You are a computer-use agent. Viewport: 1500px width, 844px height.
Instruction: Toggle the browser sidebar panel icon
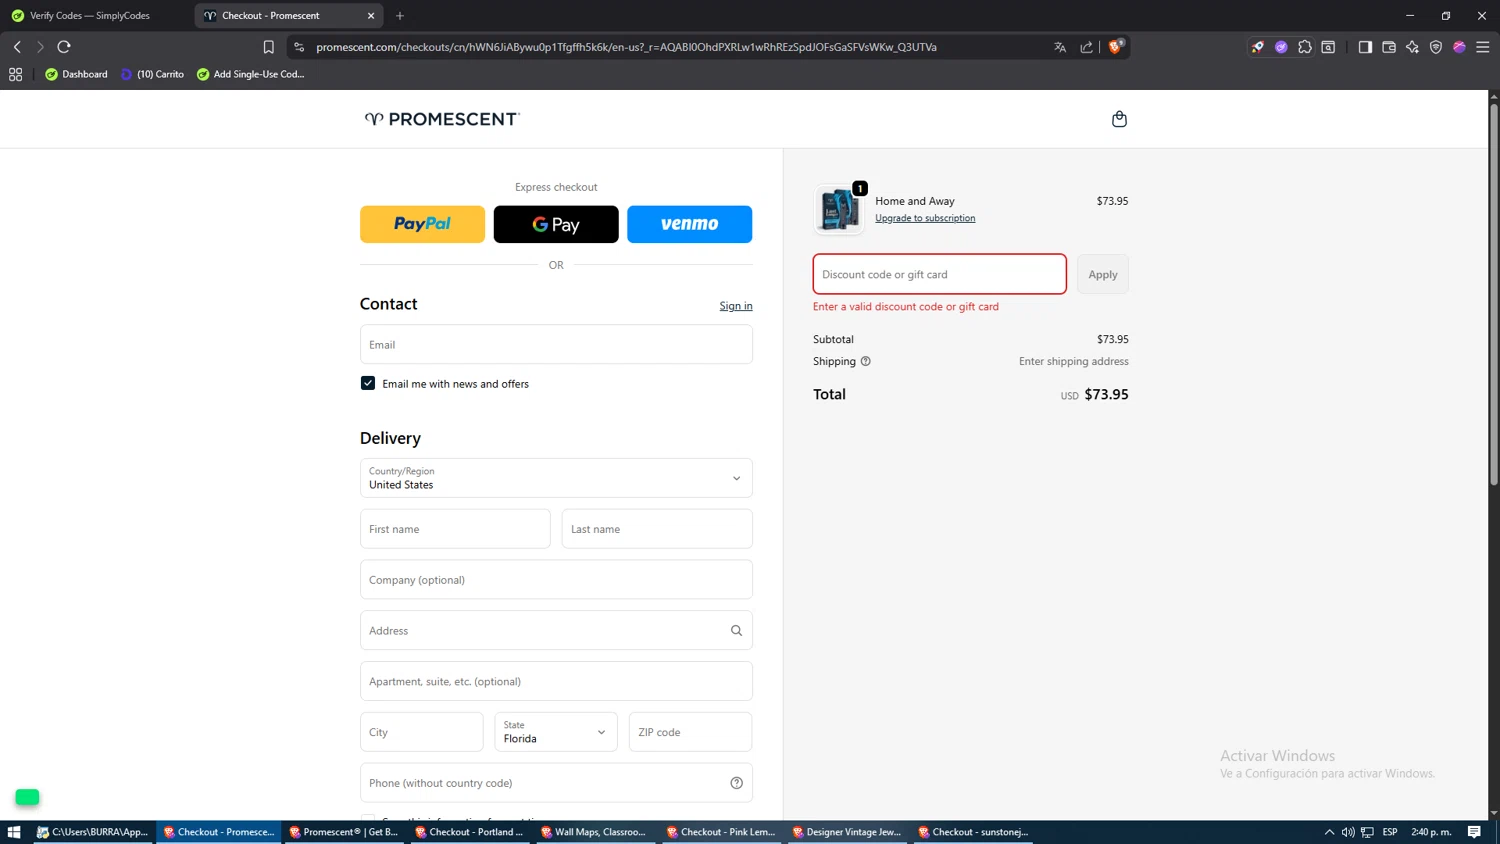pyautogui.click(x=1365, y=47)
